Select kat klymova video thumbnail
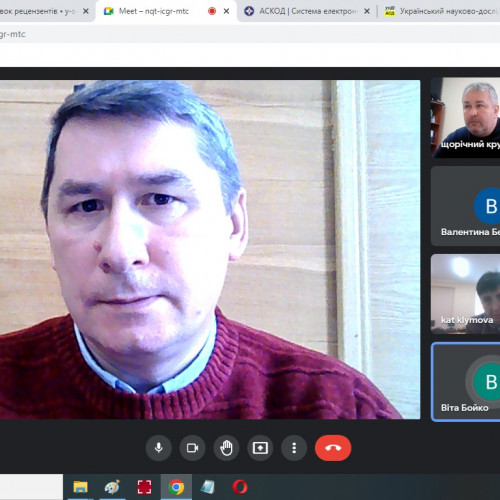The image size is (500, 500). 466,294
